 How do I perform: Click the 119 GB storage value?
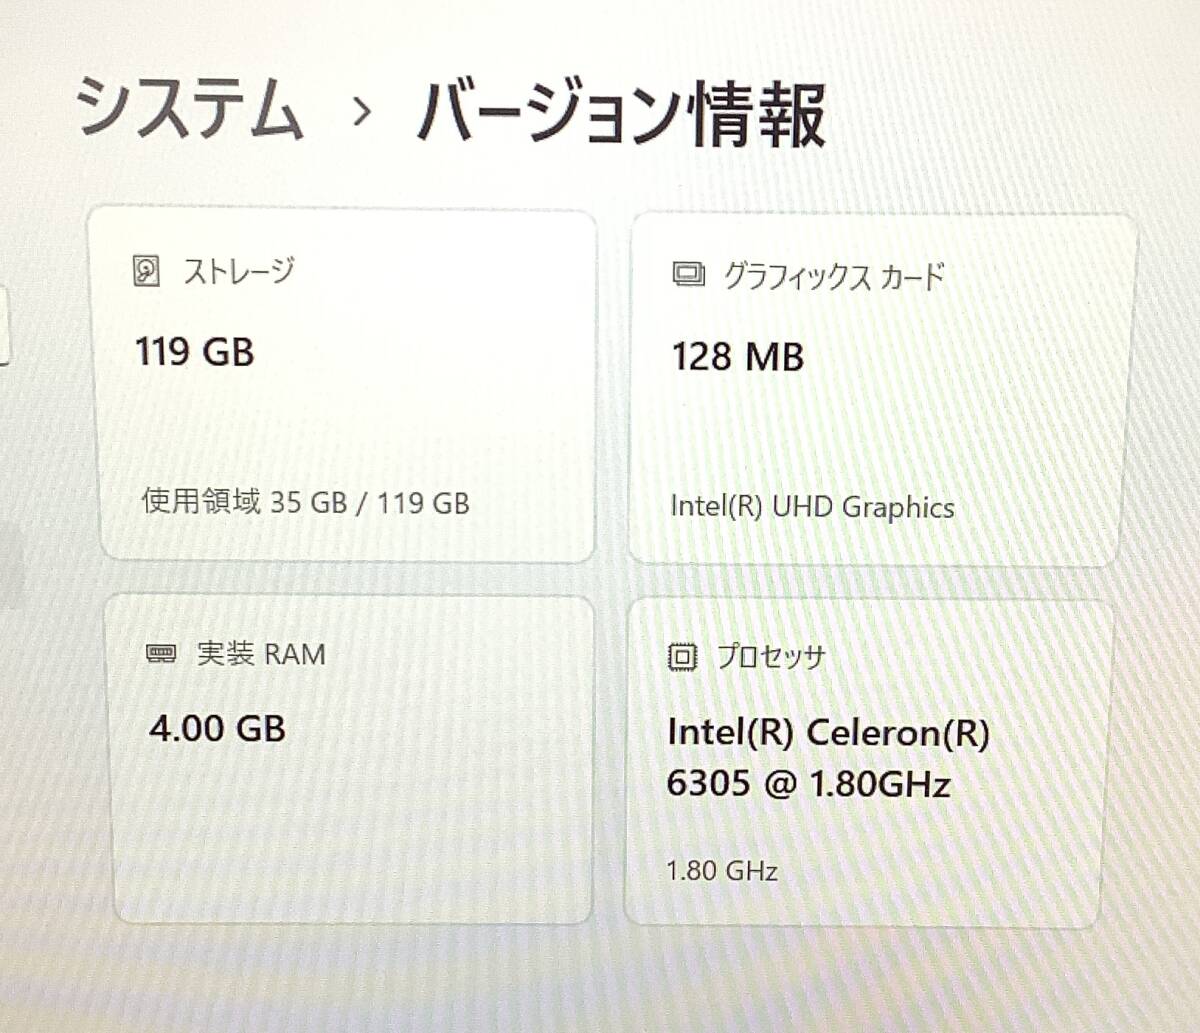click(195, 352)
